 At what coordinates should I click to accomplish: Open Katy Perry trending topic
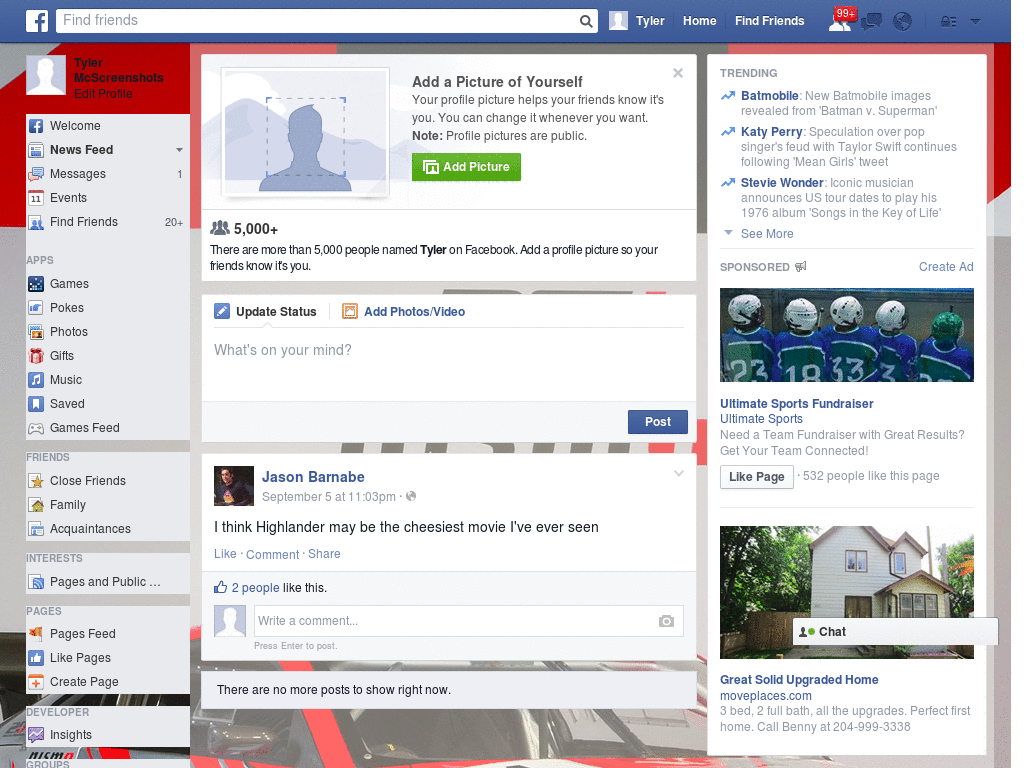coord(771,132)
